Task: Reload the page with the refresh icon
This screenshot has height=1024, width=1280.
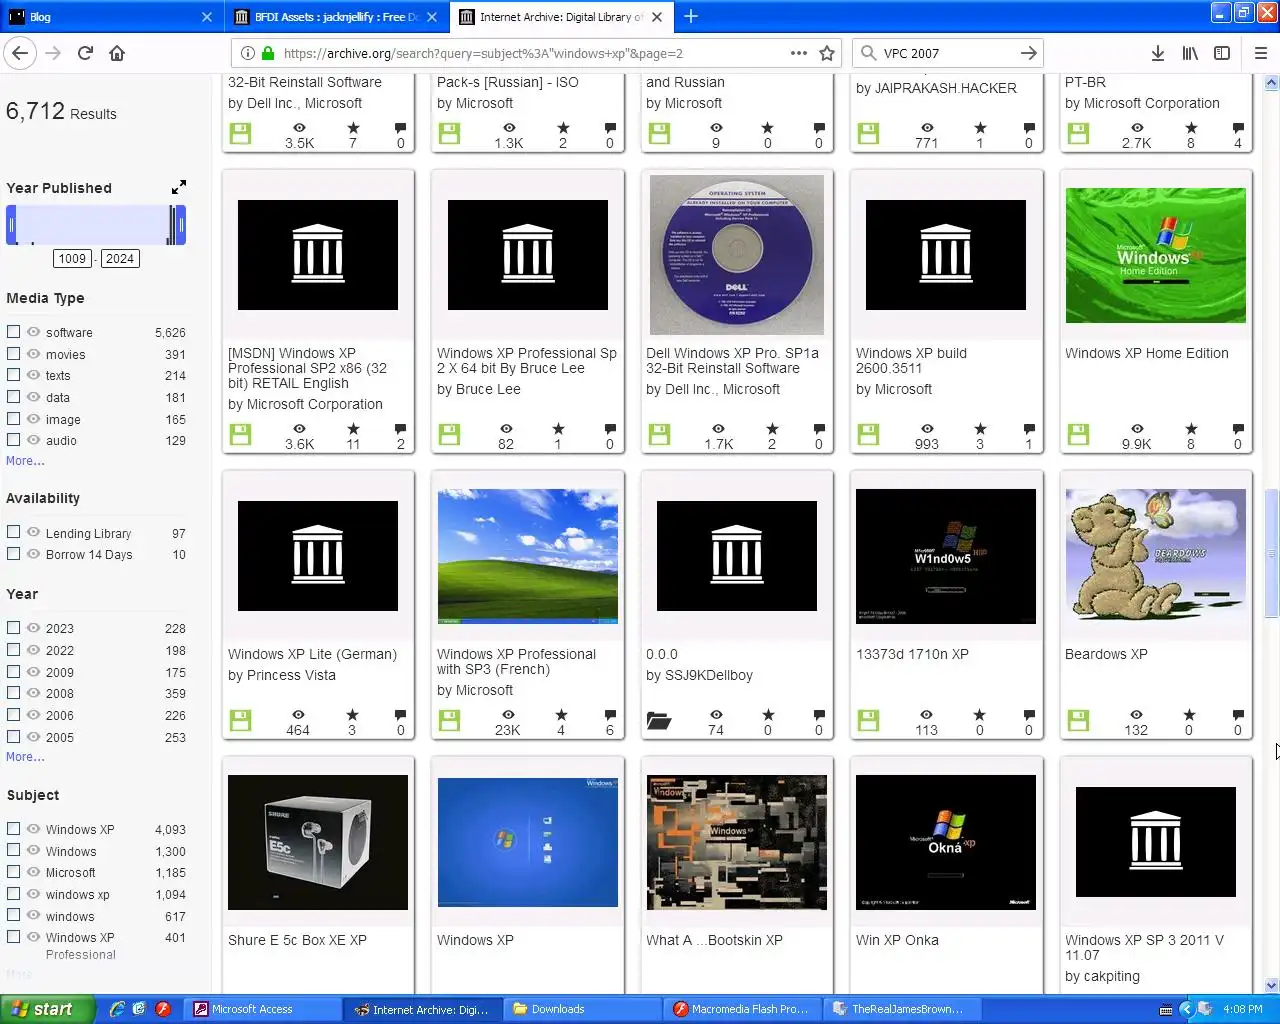Action: point(85,53)
